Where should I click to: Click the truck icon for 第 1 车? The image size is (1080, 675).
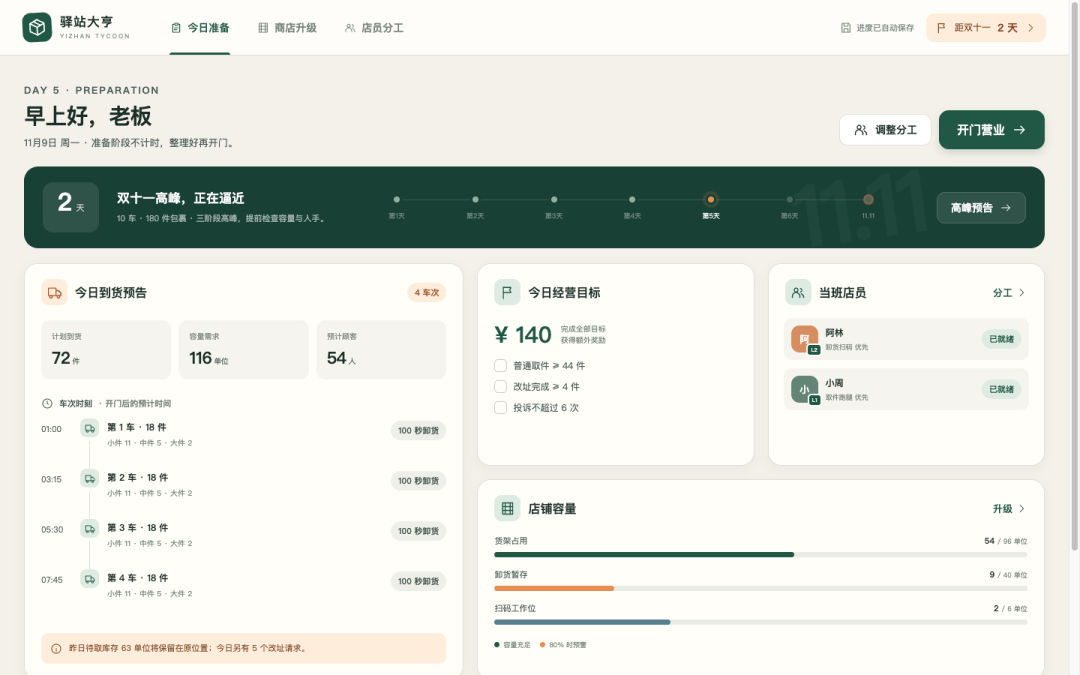pyautogui.click(x=90, y=428)
